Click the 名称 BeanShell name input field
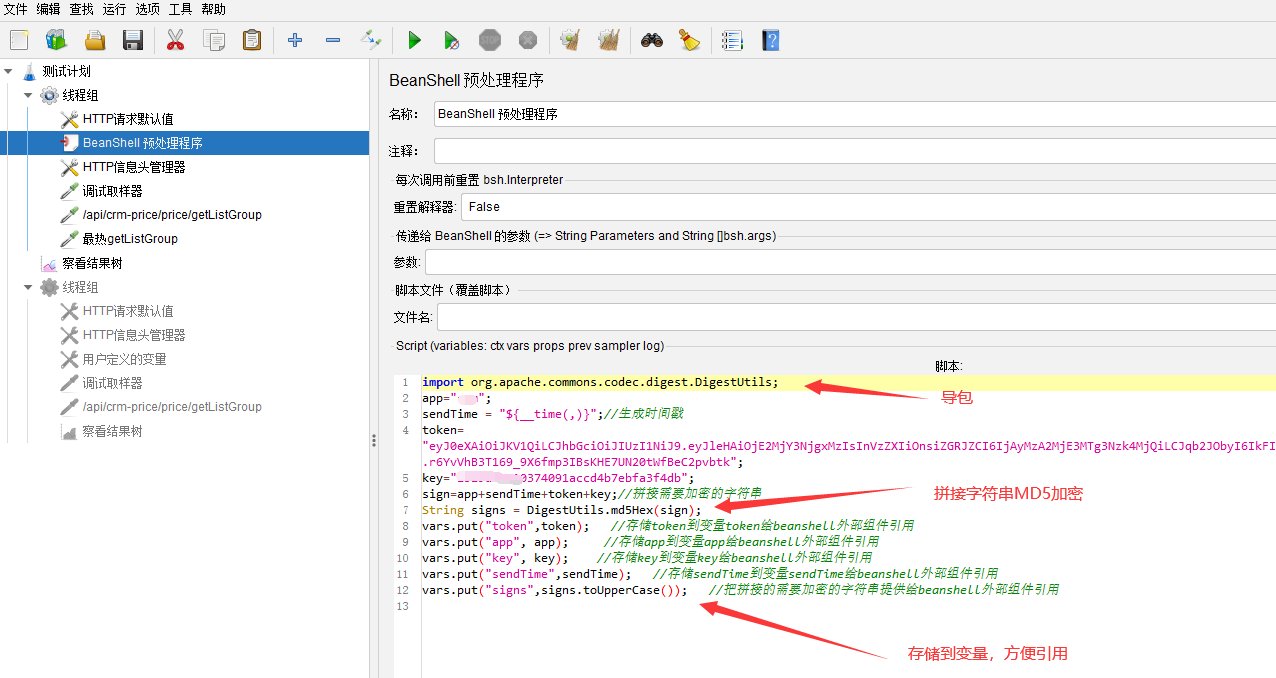The width and height of the screenshot is (1276, 678). (x=700, y=113)
